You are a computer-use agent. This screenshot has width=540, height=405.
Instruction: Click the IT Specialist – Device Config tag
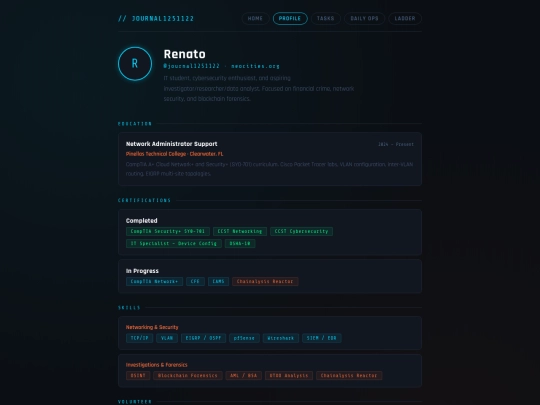coord(174,243)
